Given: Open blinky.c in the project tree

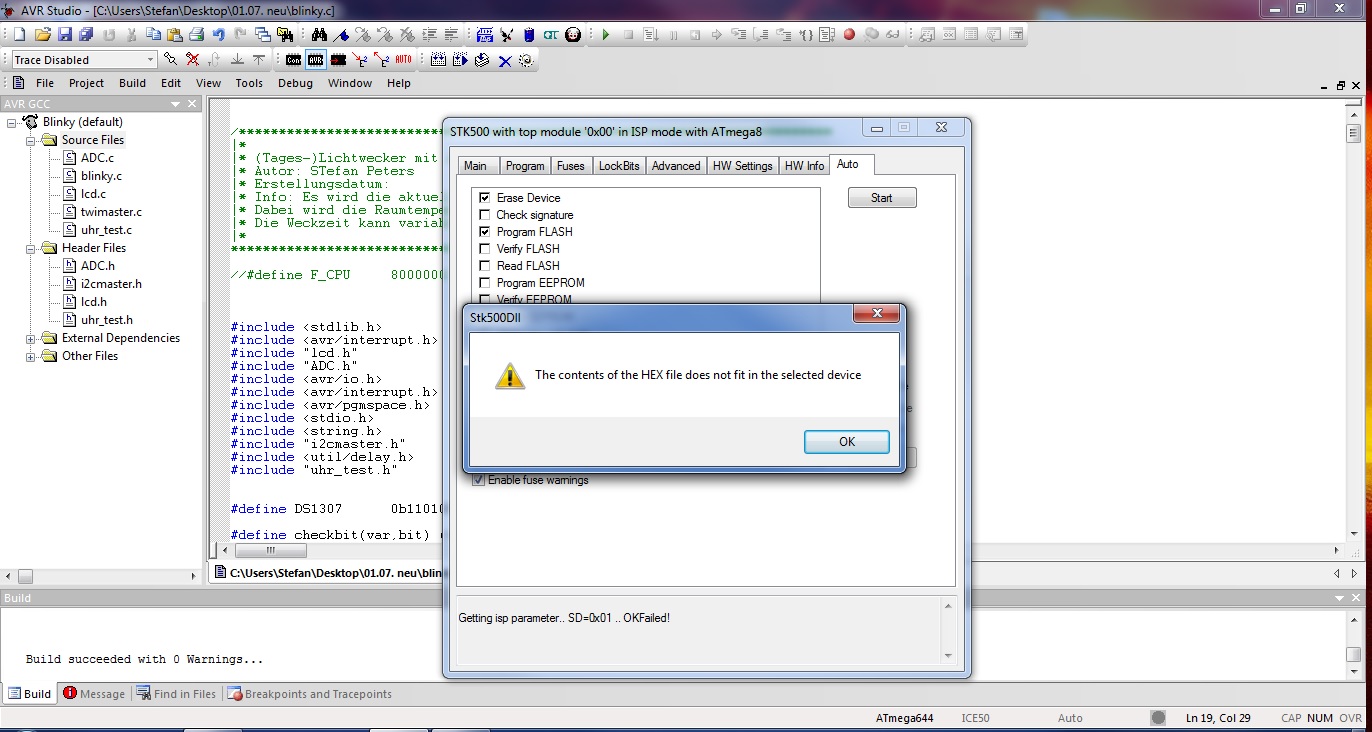Looking at the screenshot, I should point(101,176).
